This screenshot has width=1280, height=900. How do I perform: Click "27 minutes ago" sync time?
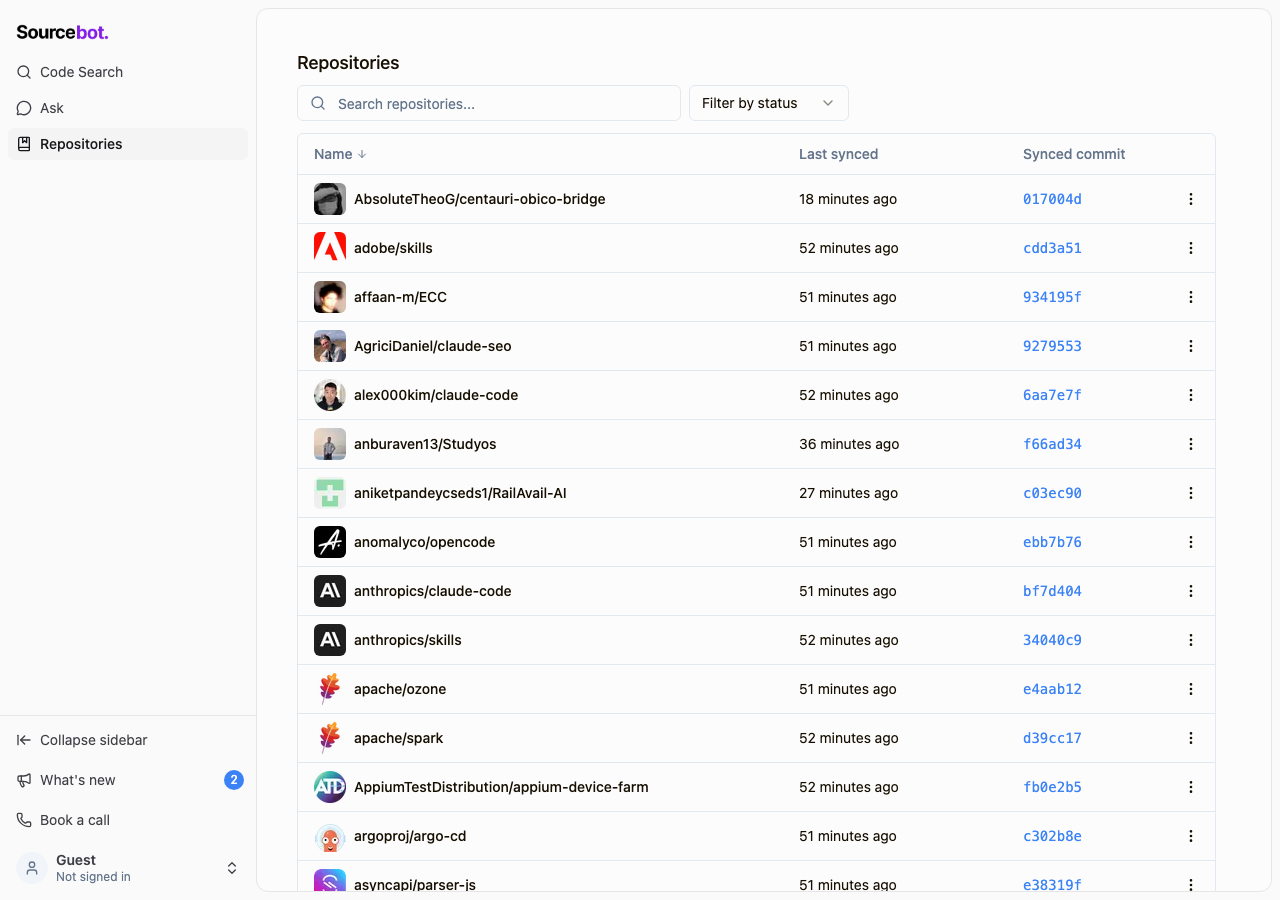(849, 493)
